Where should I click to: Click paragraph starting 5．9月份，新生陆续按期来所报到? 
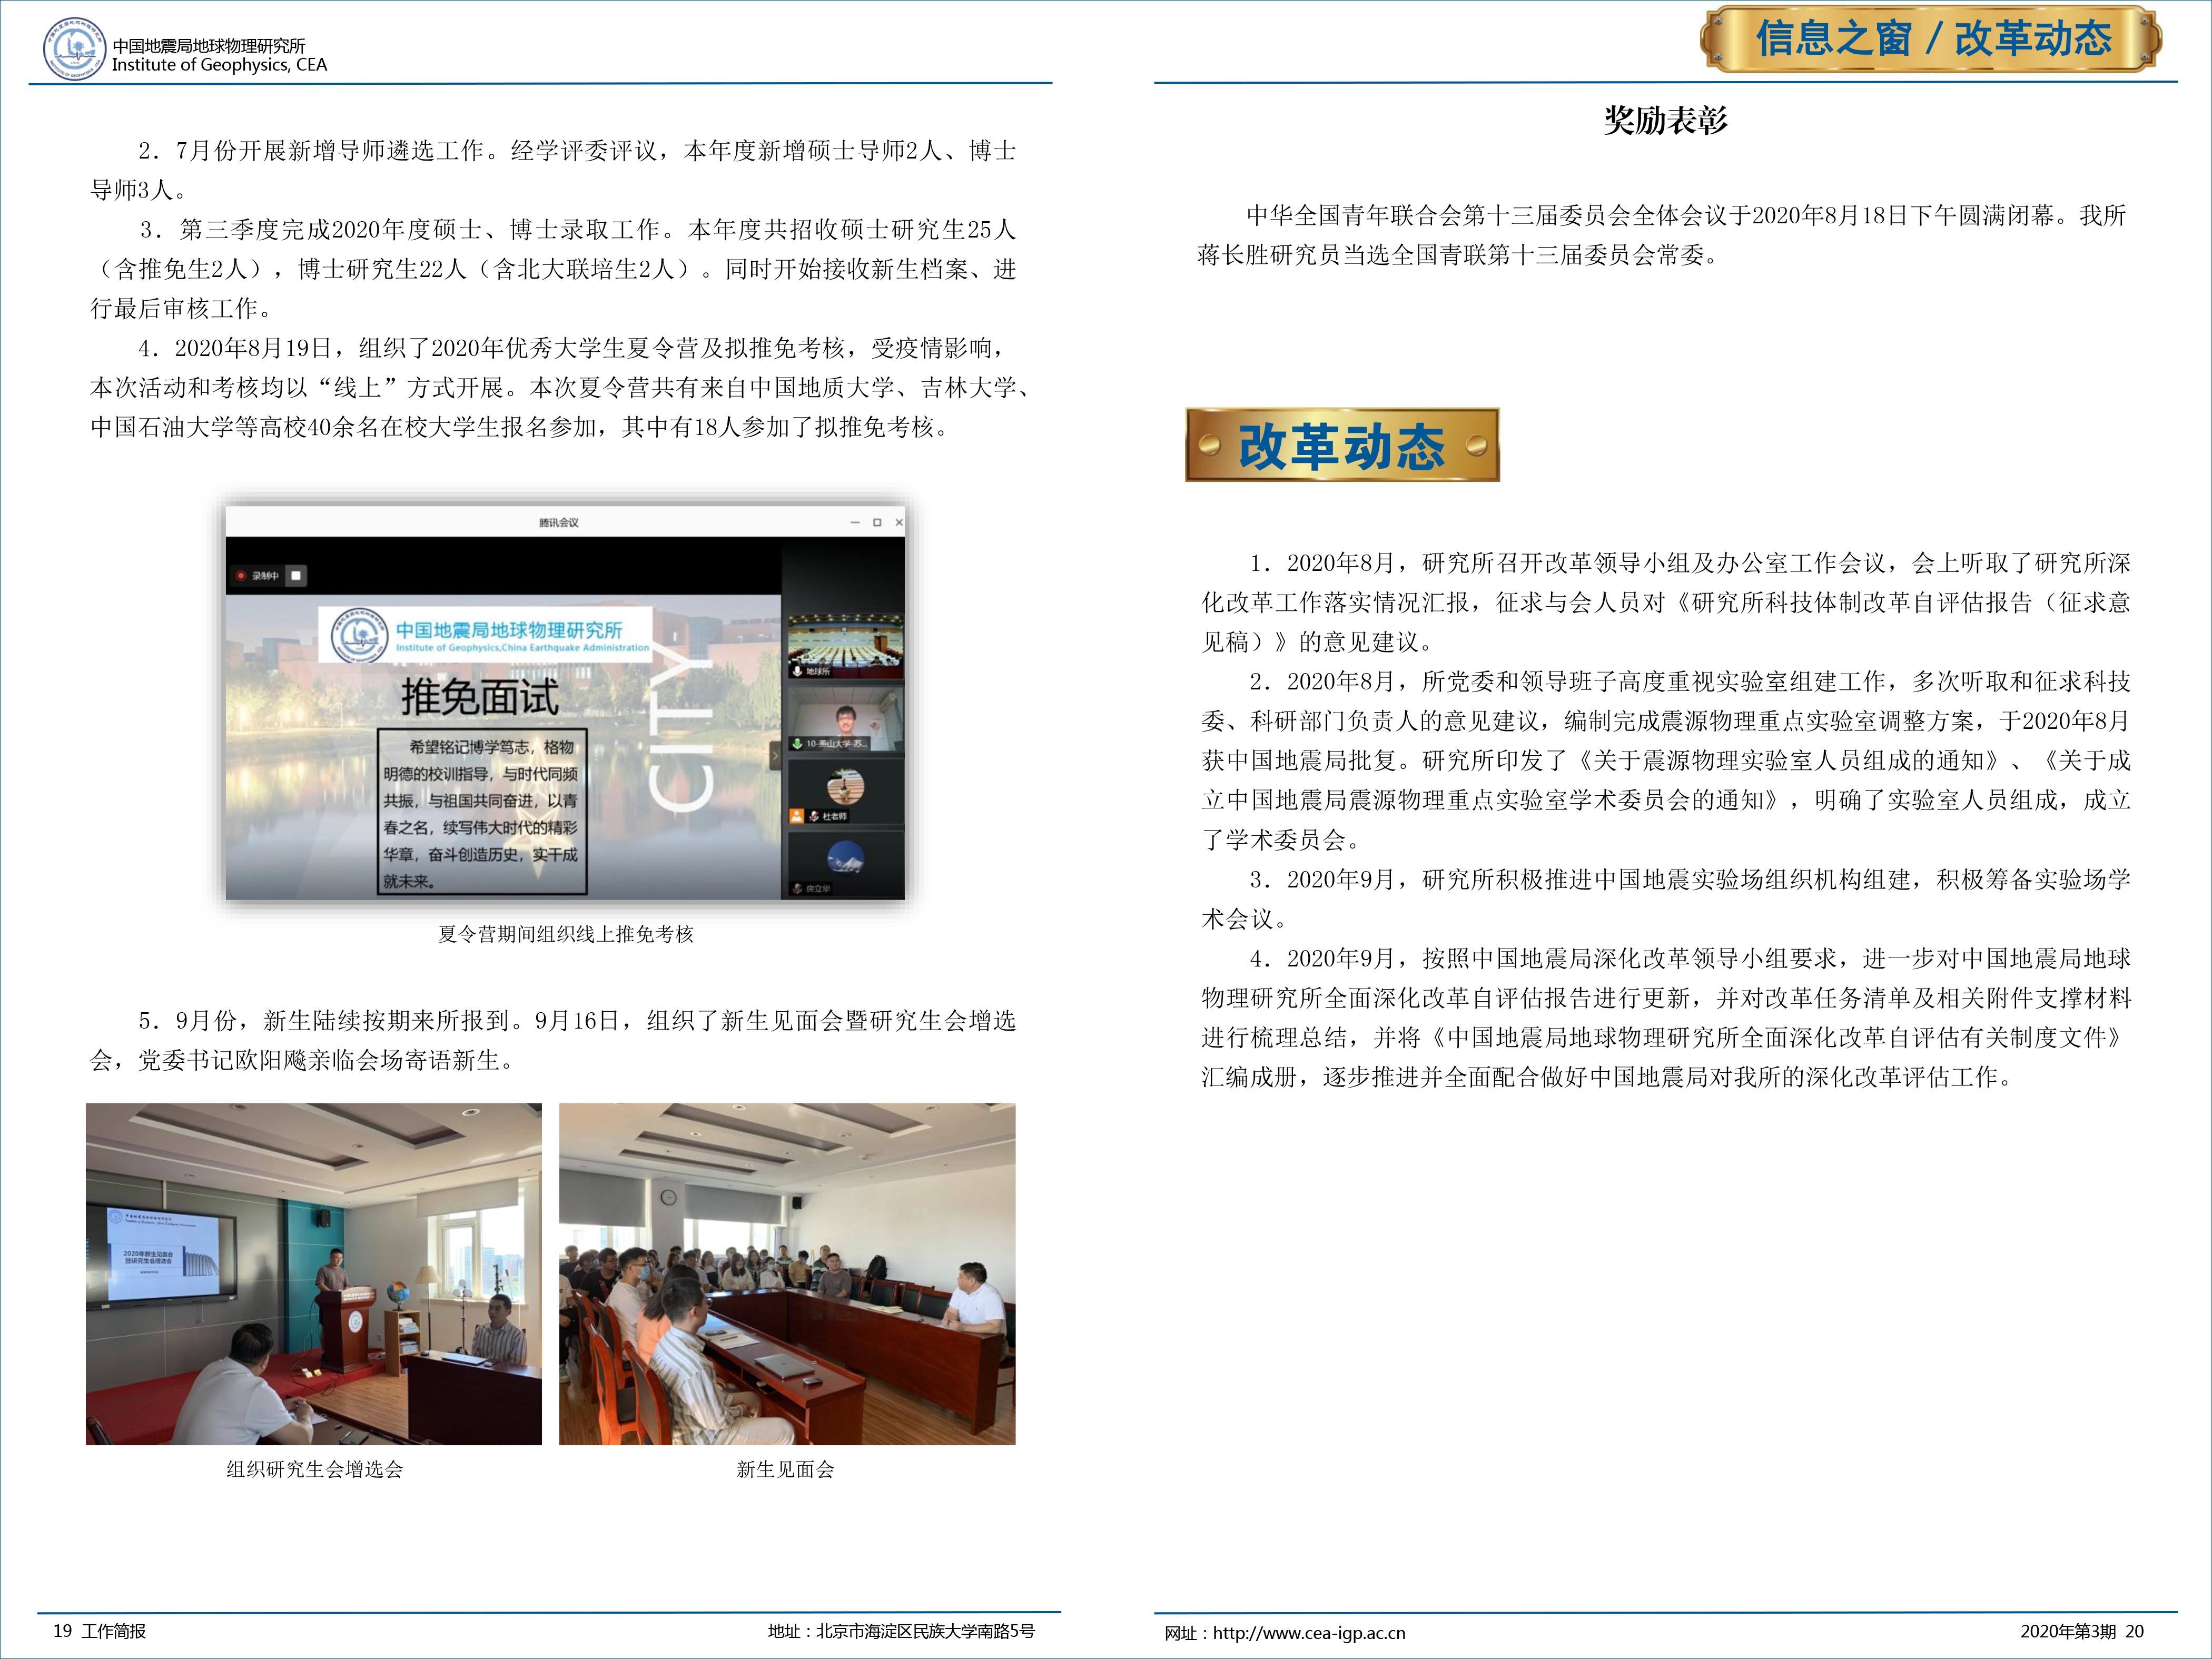(554, 1040)
